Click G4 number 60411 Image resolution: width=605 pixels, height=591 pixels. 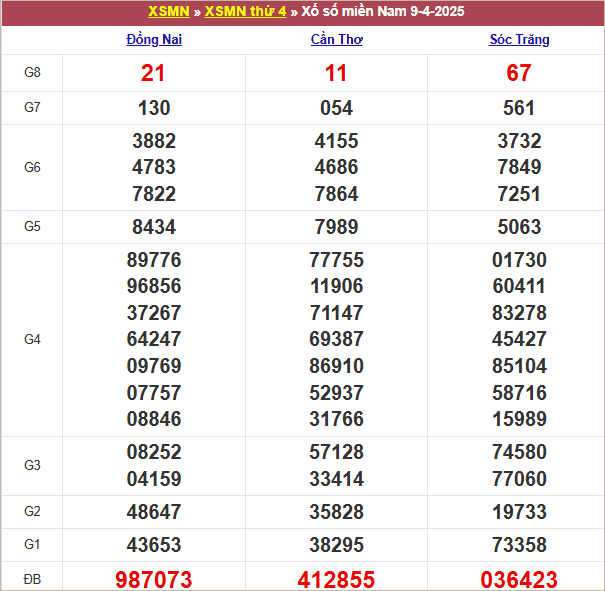pos(519,286)
